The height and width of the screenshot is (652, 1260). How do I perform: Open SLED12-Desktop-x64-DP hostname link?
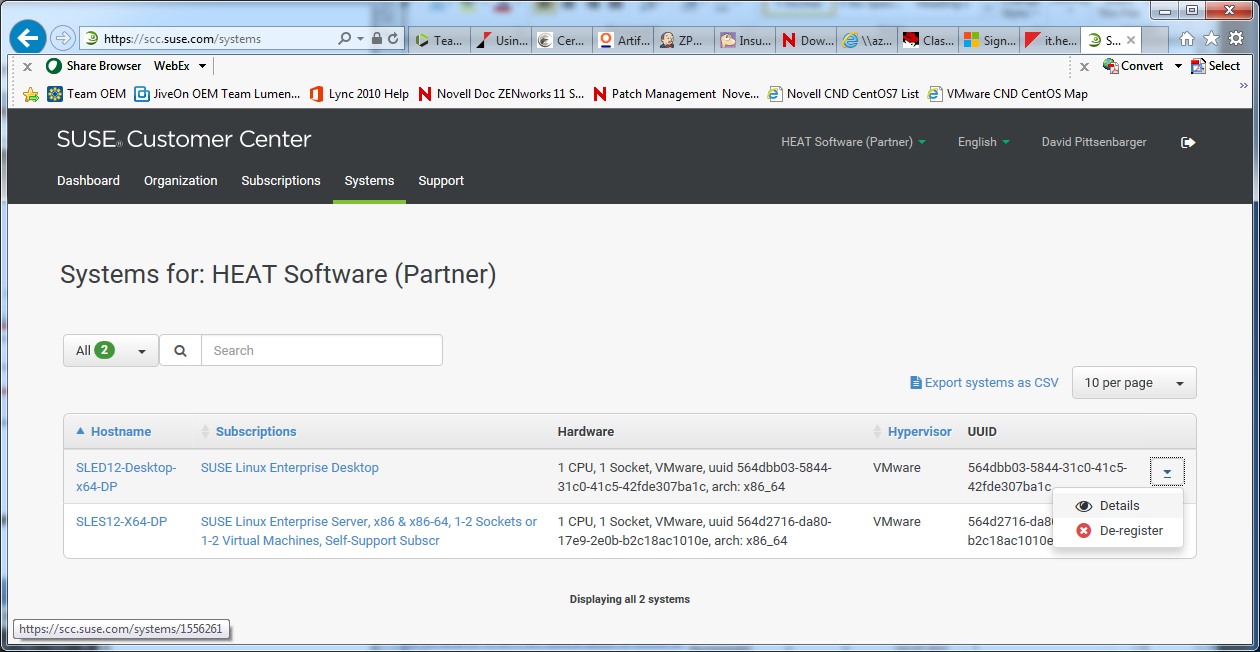click(x=126, y=477)
